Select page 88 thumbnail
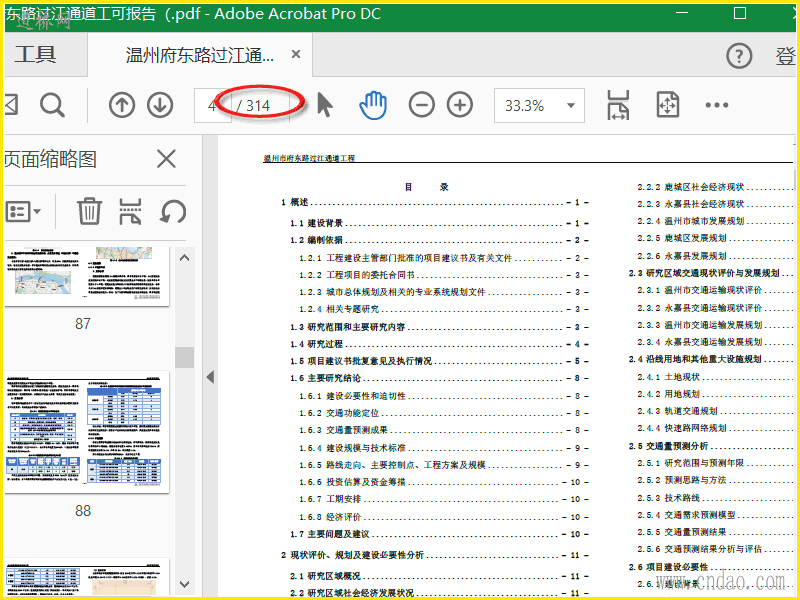The width and height of the screenshot is (800, 600). [87, 432]
